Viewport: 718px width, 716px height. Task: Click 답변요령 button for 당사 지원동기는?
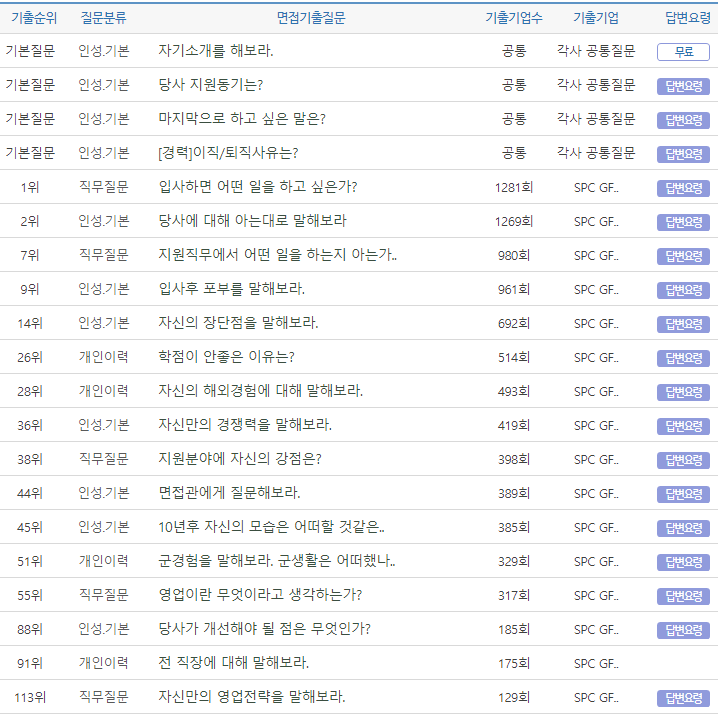coord(683,86)
